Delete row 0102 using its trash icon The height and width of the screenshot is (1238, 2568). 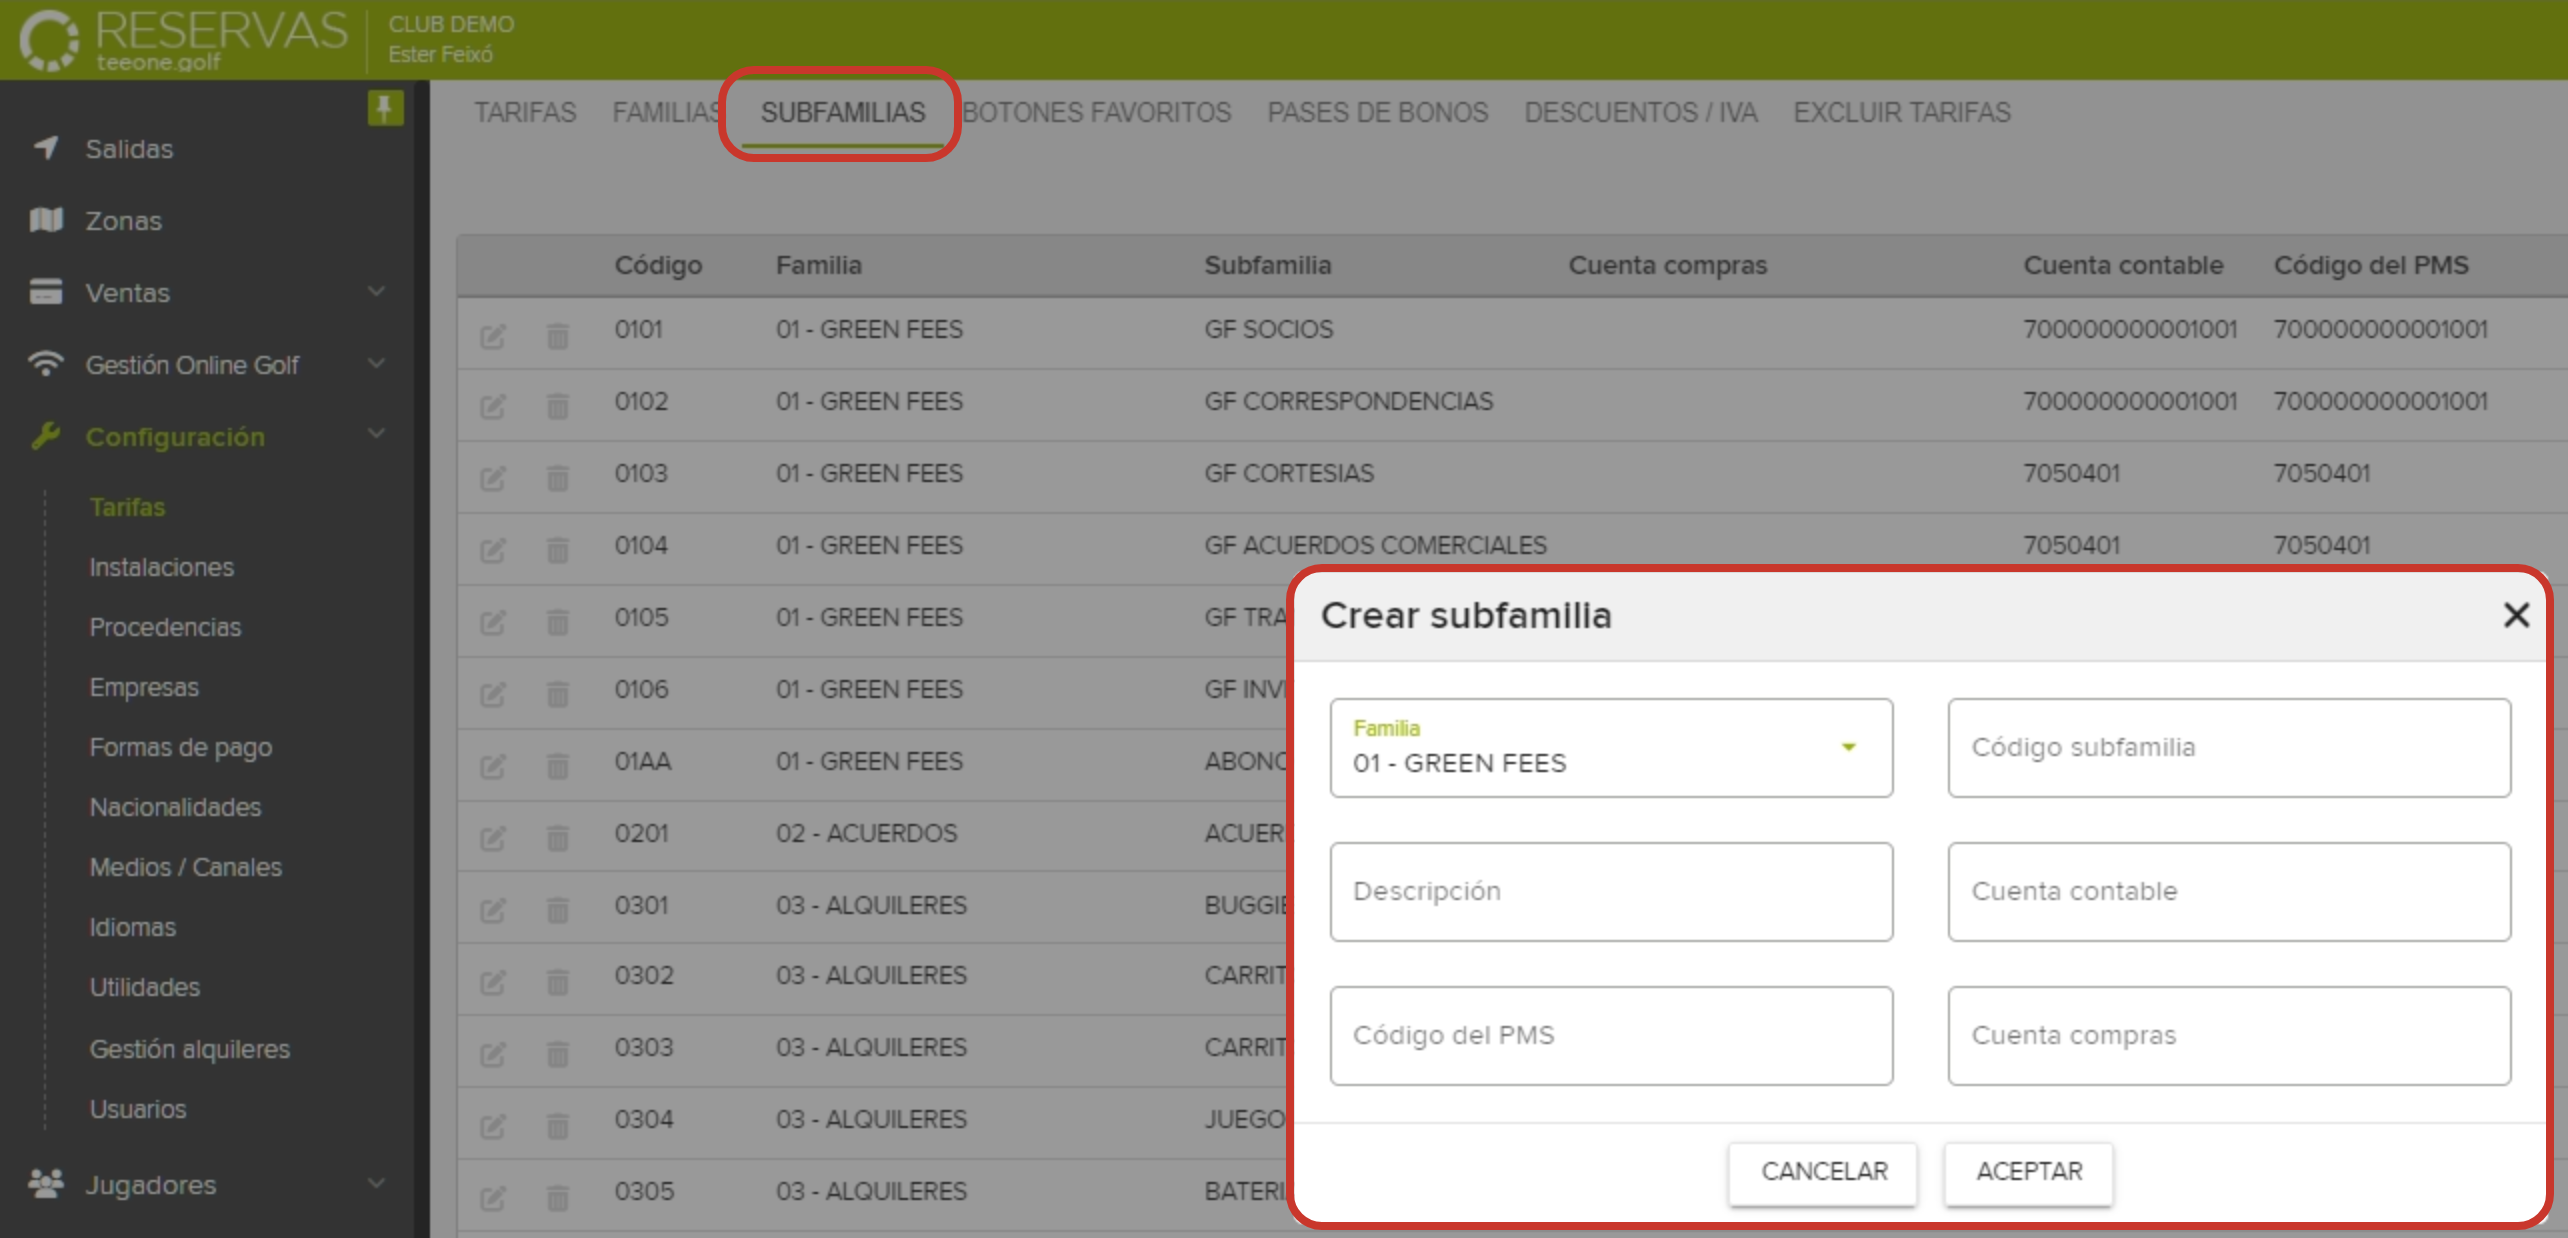pyautogui.click(x=557, y=406)
